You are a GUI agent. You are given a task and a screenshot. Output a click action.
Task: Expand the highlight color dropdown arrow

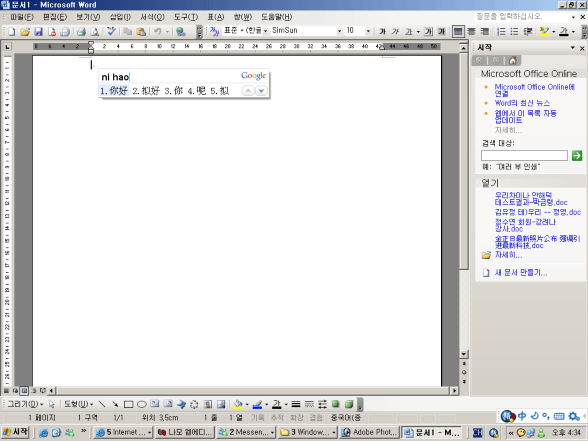point(554,32)
